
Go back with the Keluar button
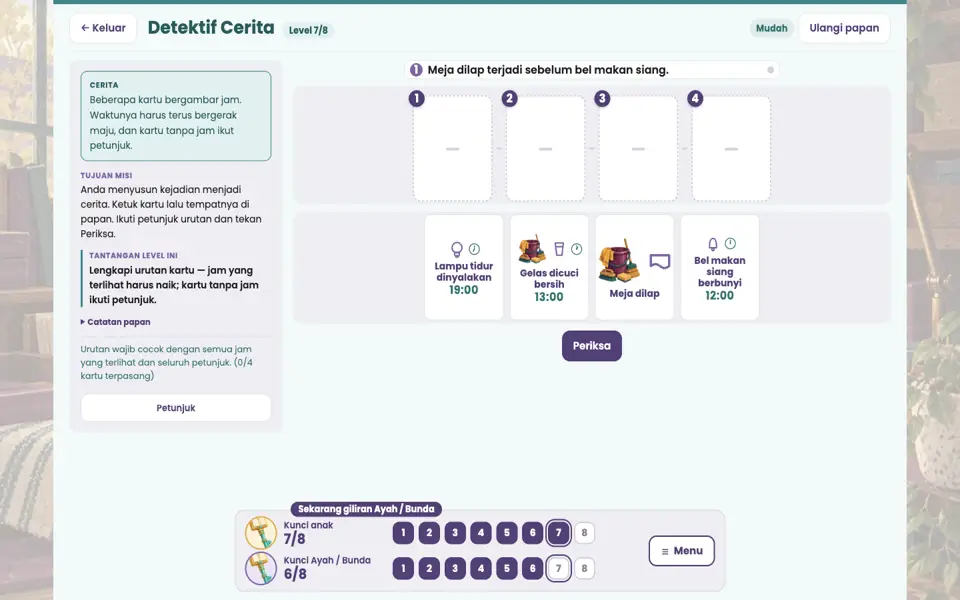point(103,28)
